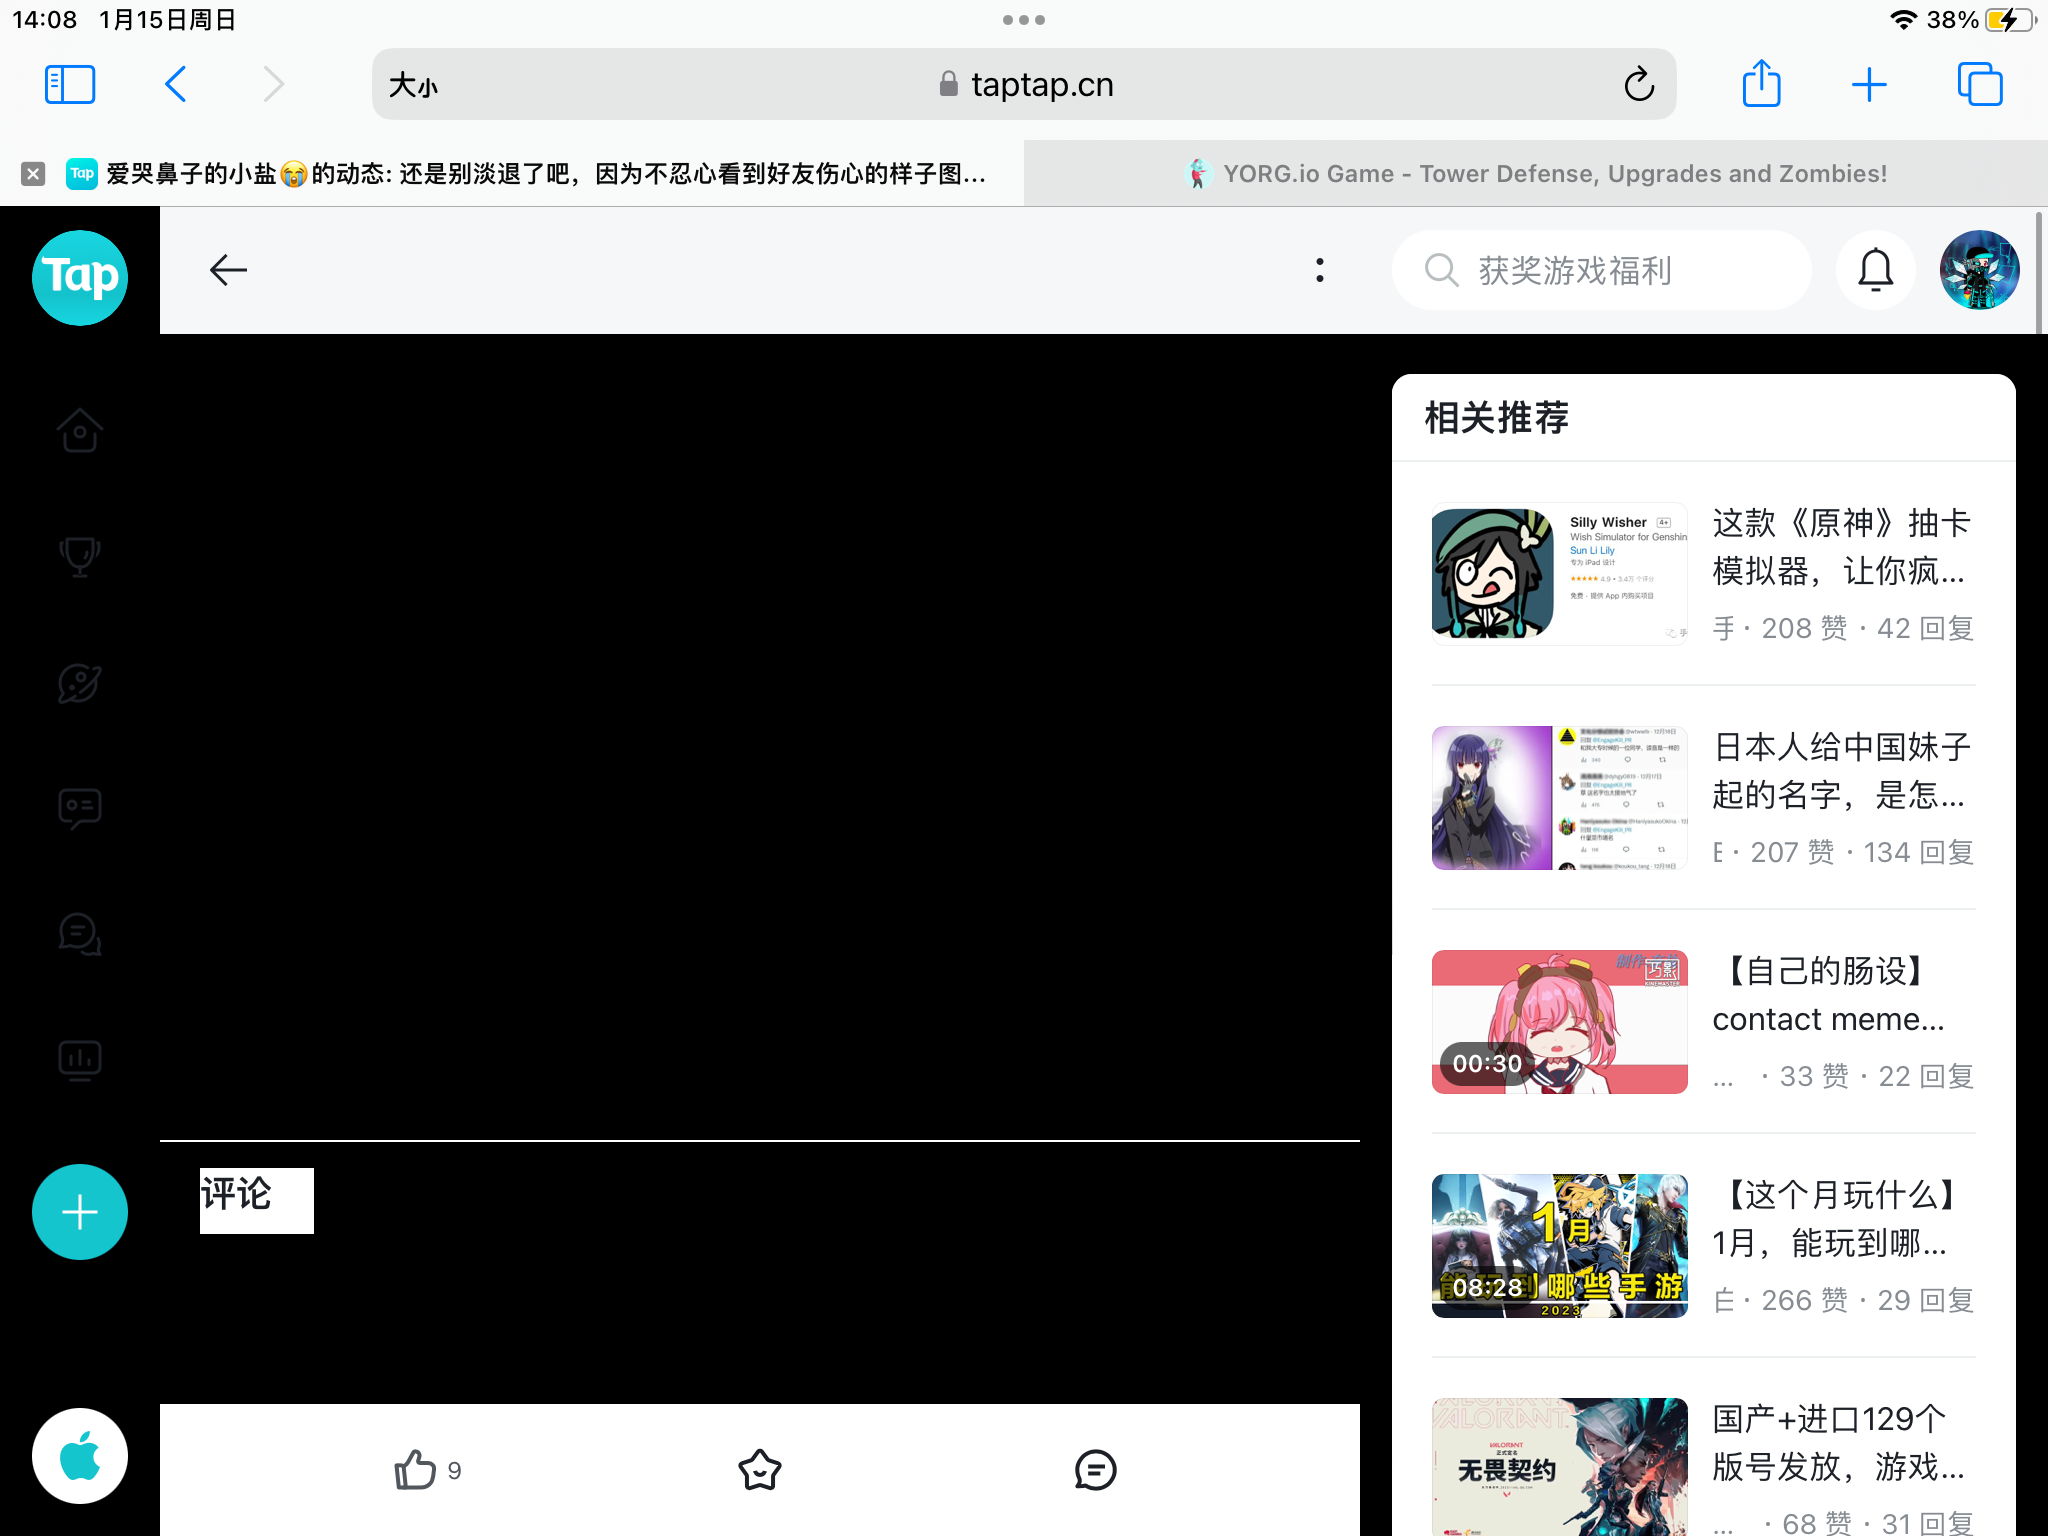The image size is (2048, 1536).
Task: Close the 爱哭鼻子的小盐 tab
Action: click(33, 174)
